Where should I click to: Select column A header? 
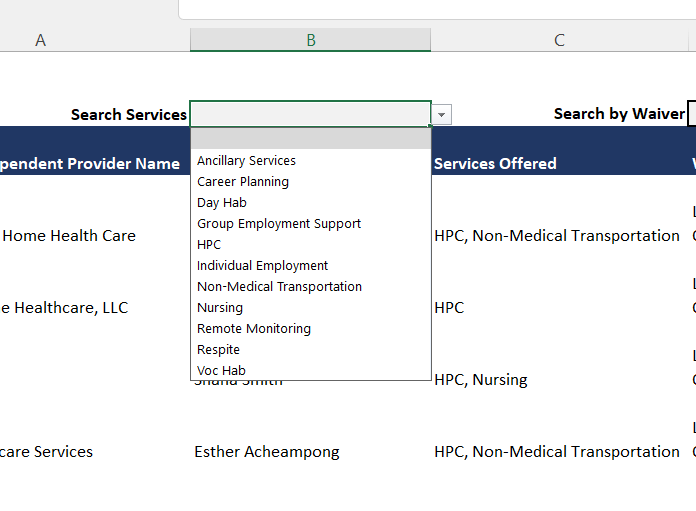pos(40,40)
